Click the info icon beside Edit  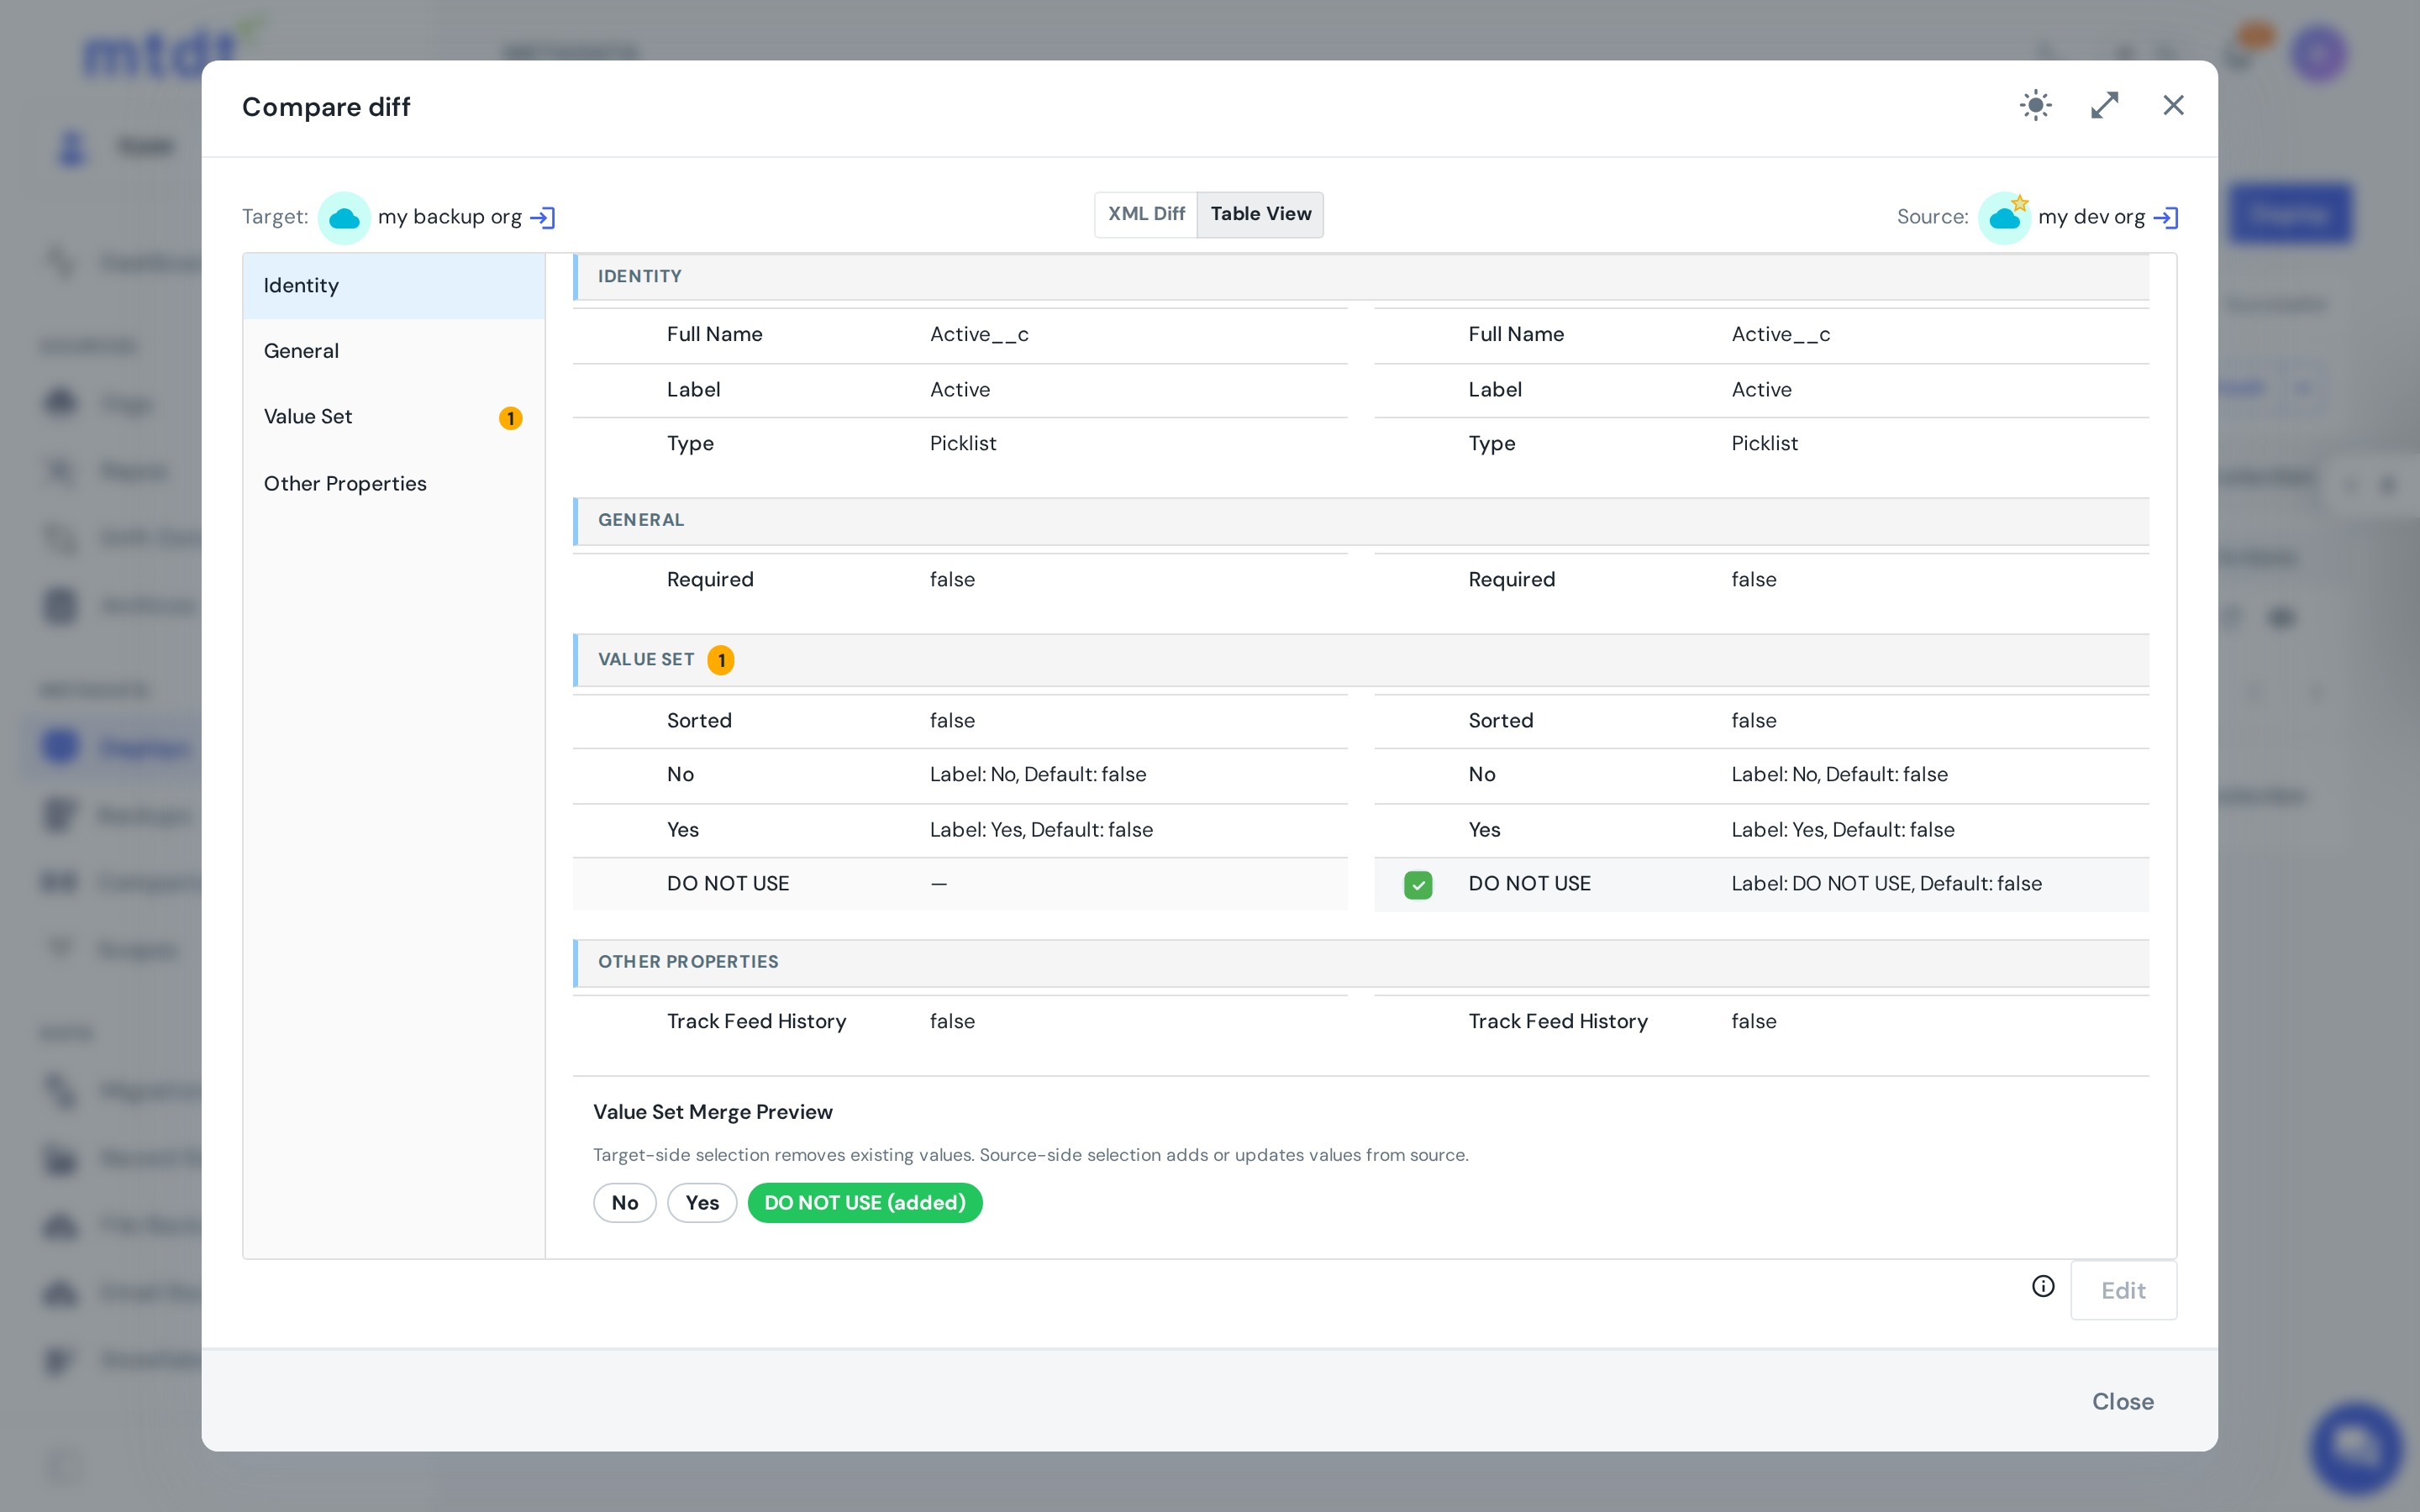point(2043,1286)
